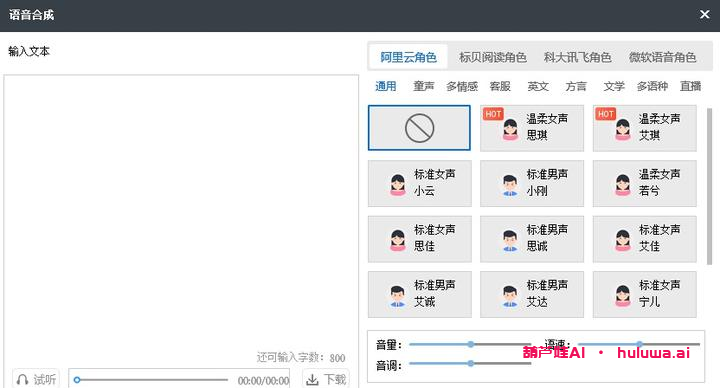Choose 温柔女声 艾琪 voice
Viewport: 720px width, 388px height.
coord(644,128)
